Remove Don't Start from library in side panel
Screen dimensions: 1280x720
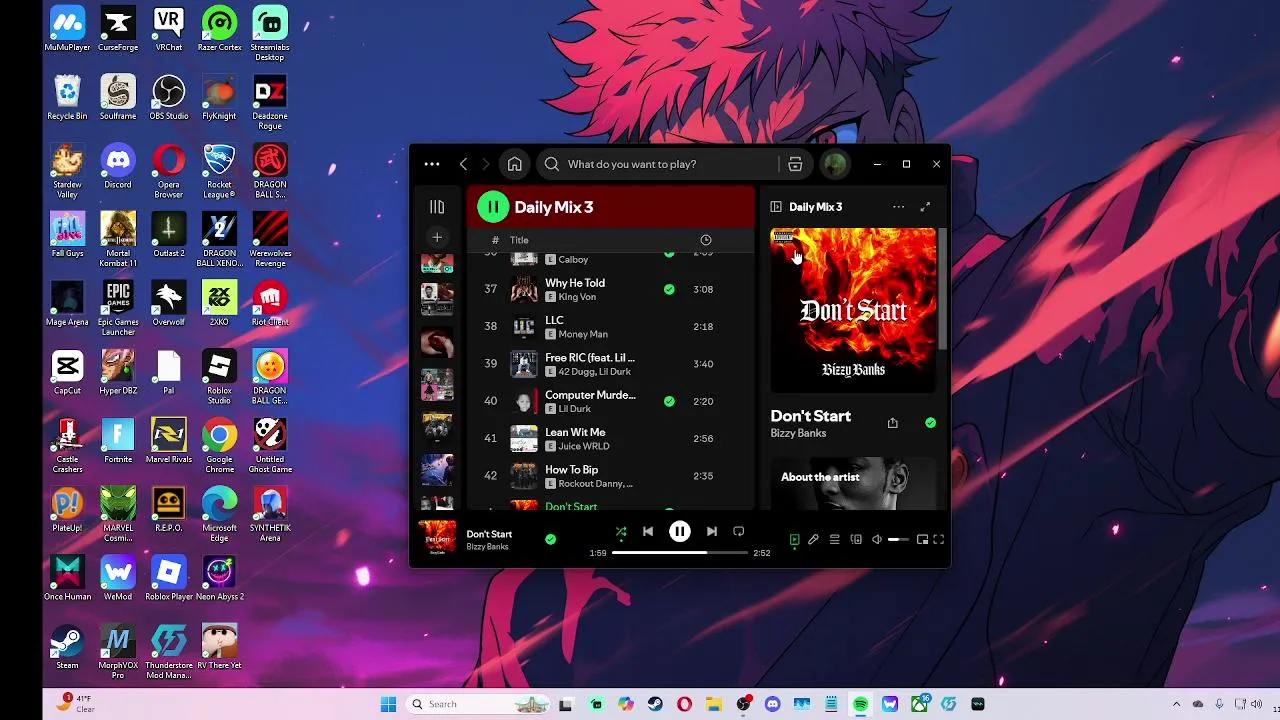[x=930, y=423]
